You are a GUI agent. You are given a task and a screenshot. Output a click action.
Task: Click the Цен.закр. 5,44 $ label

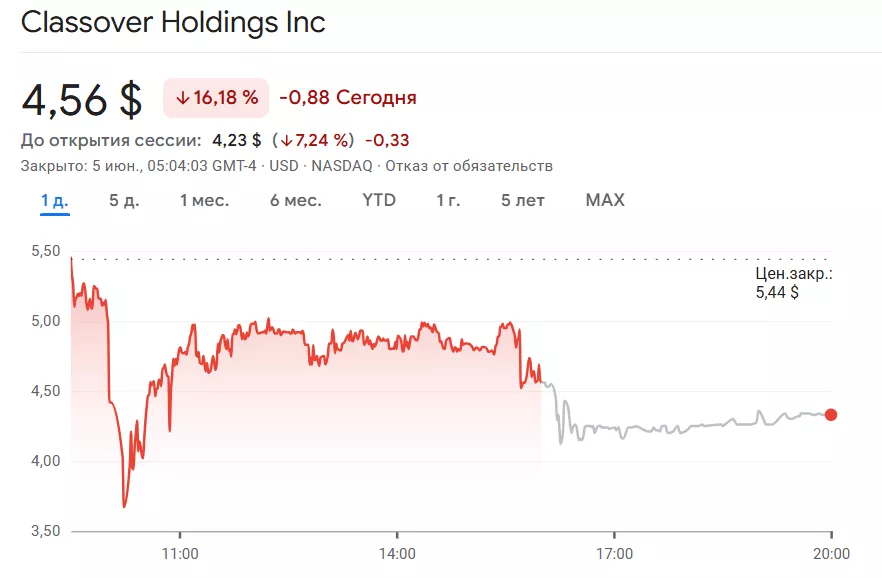pyautogui.click(x=794, y=283)
